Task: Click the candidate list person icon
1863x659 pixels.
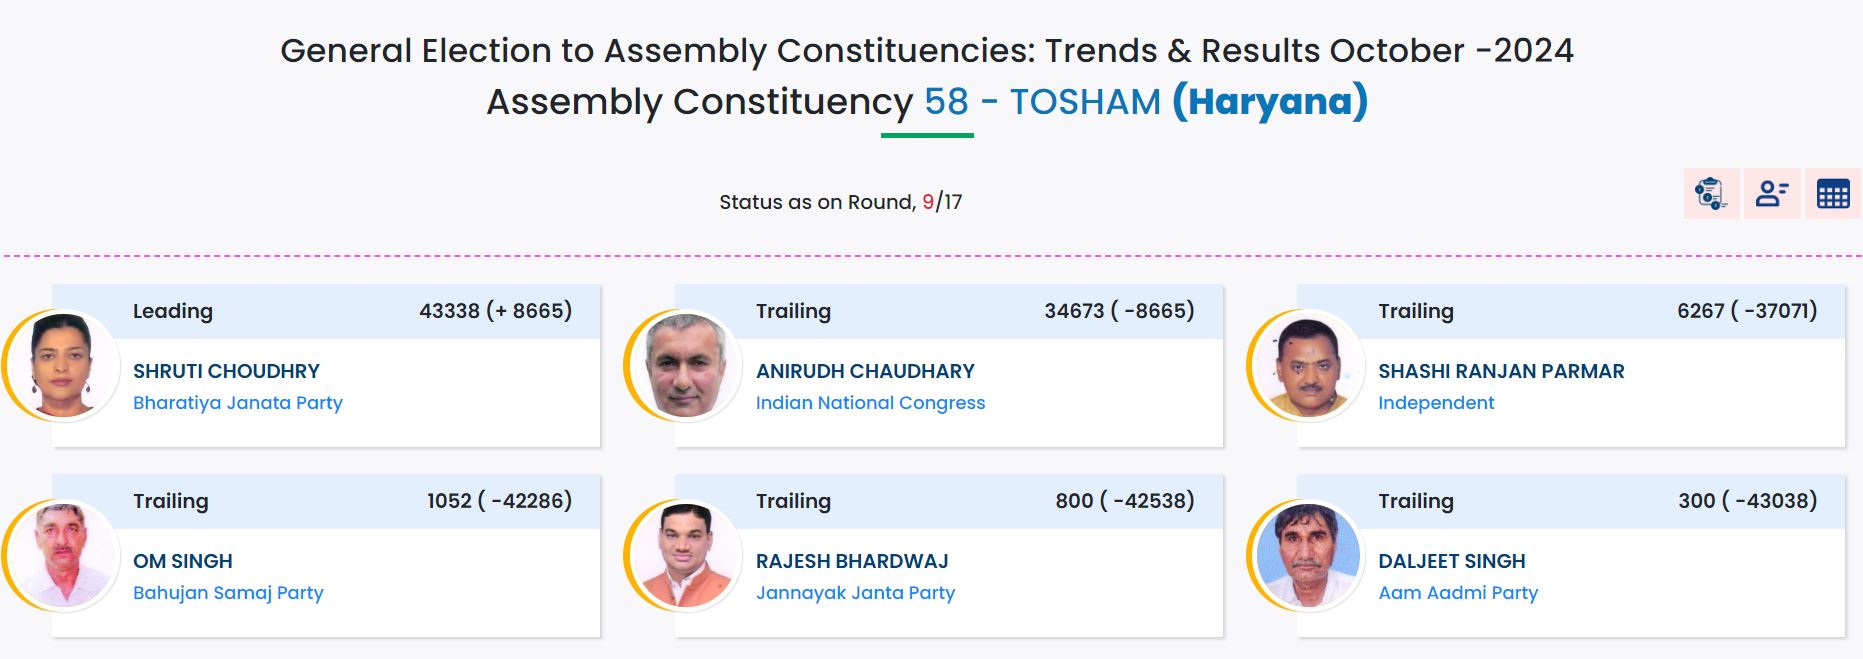Action: pos(1772,193)
